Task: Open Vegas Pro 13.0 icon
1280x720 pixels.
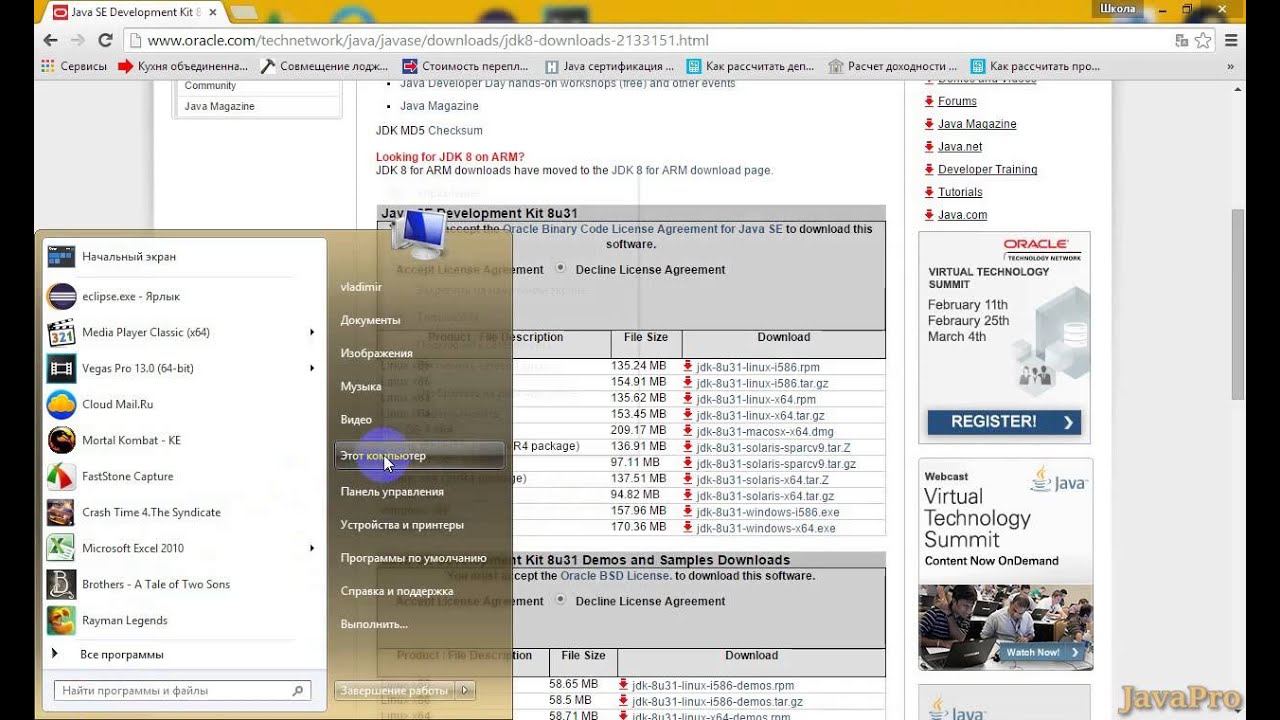Action: pos(61,368)
